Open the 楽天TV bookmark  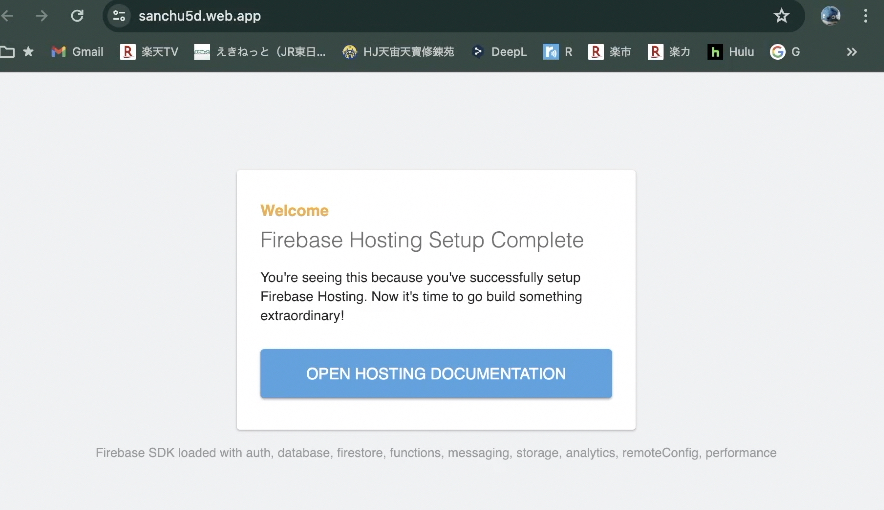pyautogui.click(x=149, y=52)
